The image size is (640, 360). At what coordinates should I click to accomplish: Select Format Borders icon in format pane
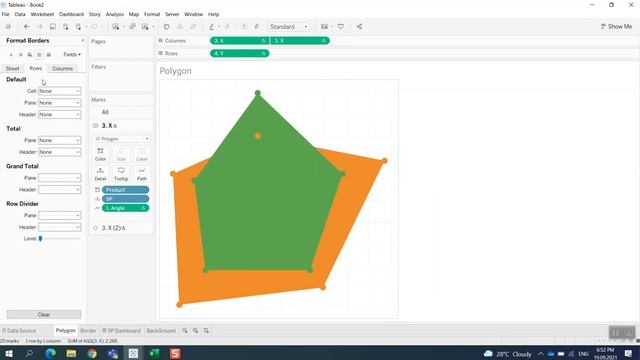(39, 54)
